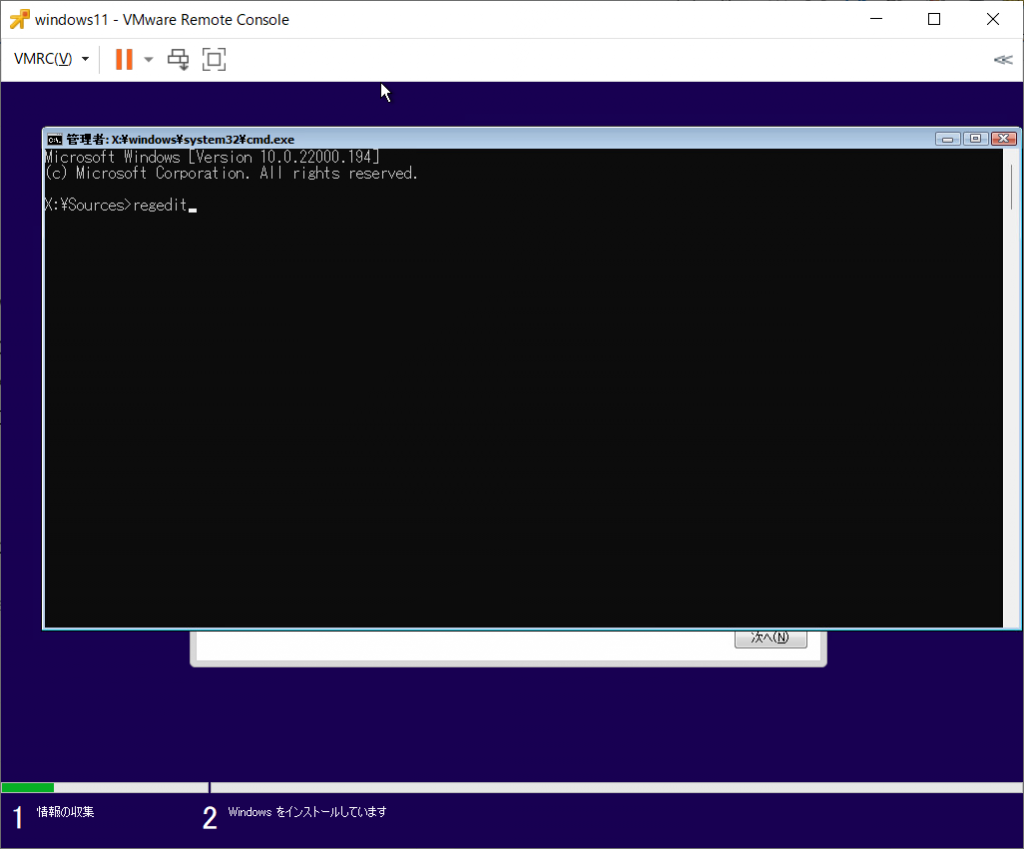The image size is (1024, 849).
Task: Click the command prompt vertical scrollbar
Action: 1011,388
